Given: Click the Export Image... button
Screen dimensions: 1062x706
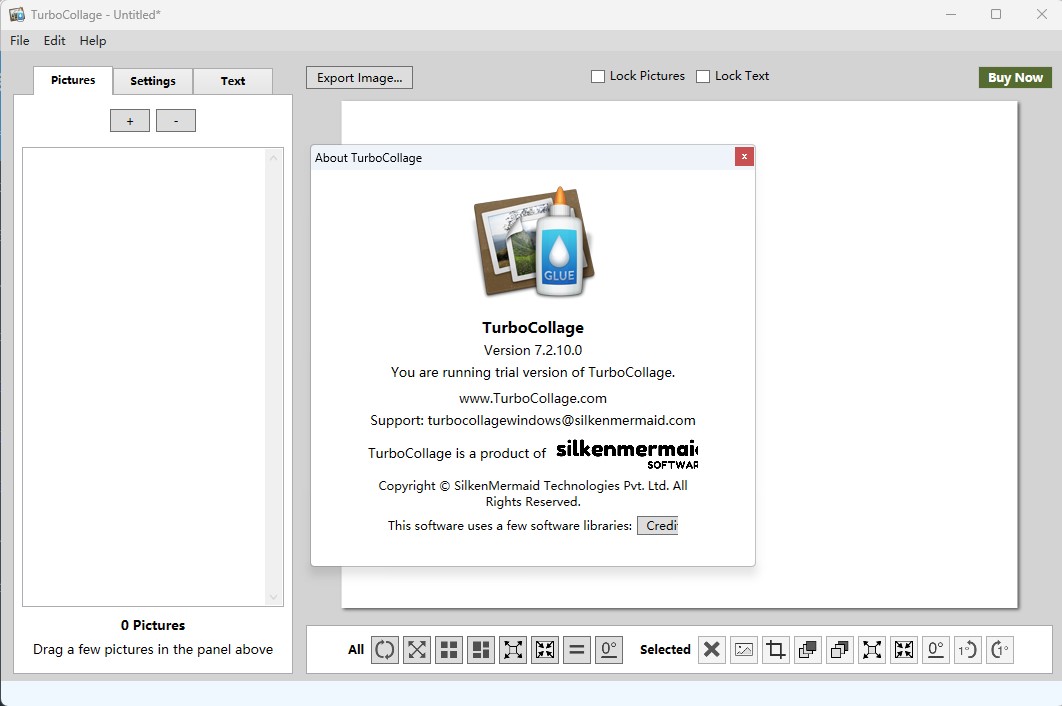Looking at the screenshot, I should (360, 77).
